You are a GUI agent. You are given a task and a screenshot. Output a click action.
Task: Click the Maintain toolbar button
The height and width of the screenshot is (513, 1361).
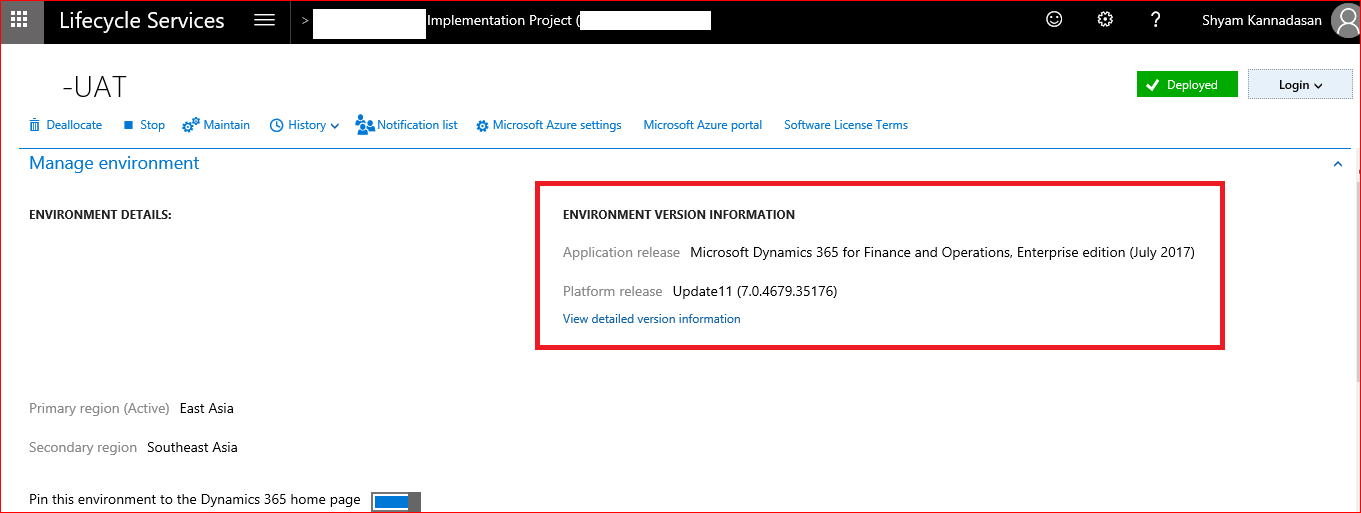click(x=216, y=125)
